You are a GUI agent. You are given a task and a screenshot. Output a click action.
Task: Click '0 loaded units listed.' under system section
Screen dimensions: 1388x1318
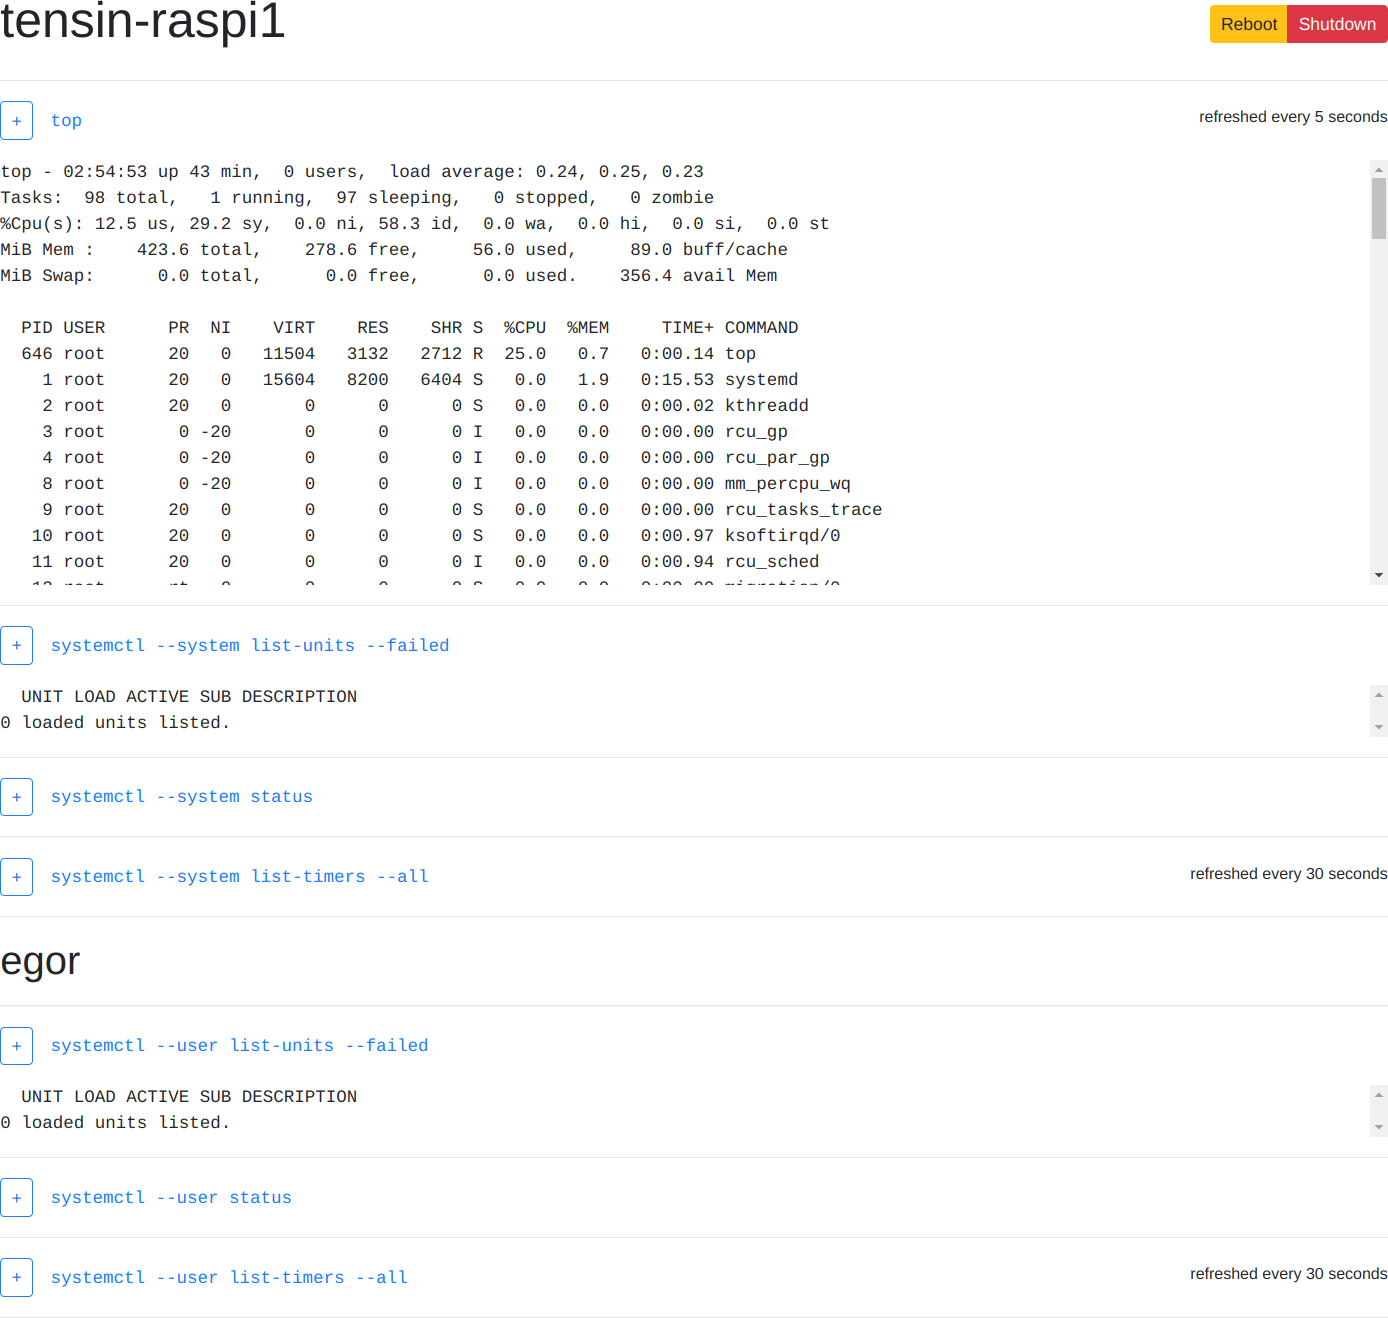[x=115, y=723]
